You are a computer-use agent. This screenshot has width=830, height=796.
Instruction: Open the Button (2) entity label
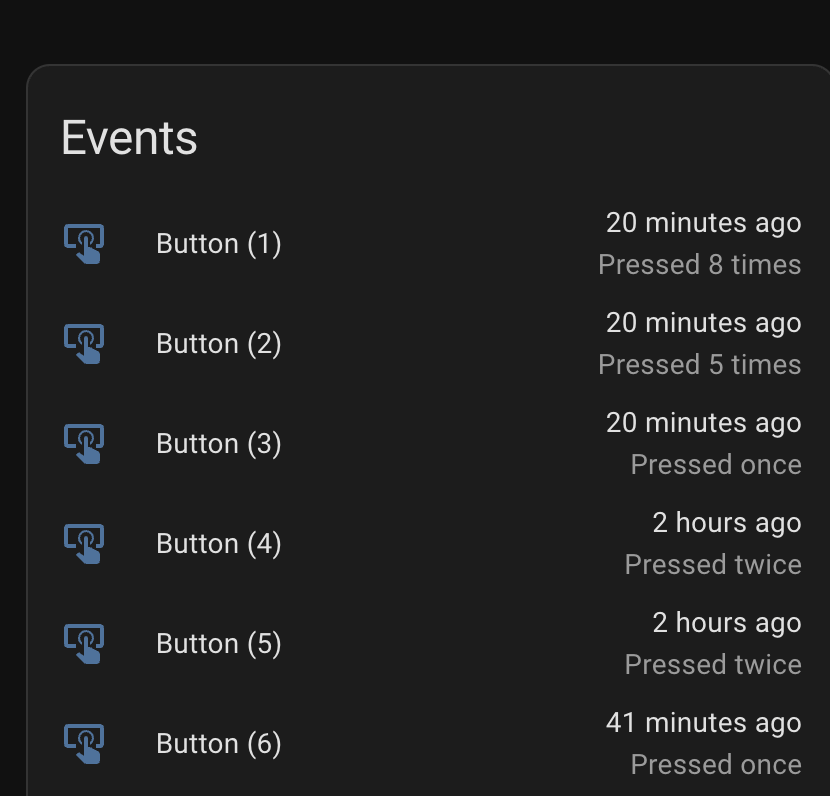219,344
